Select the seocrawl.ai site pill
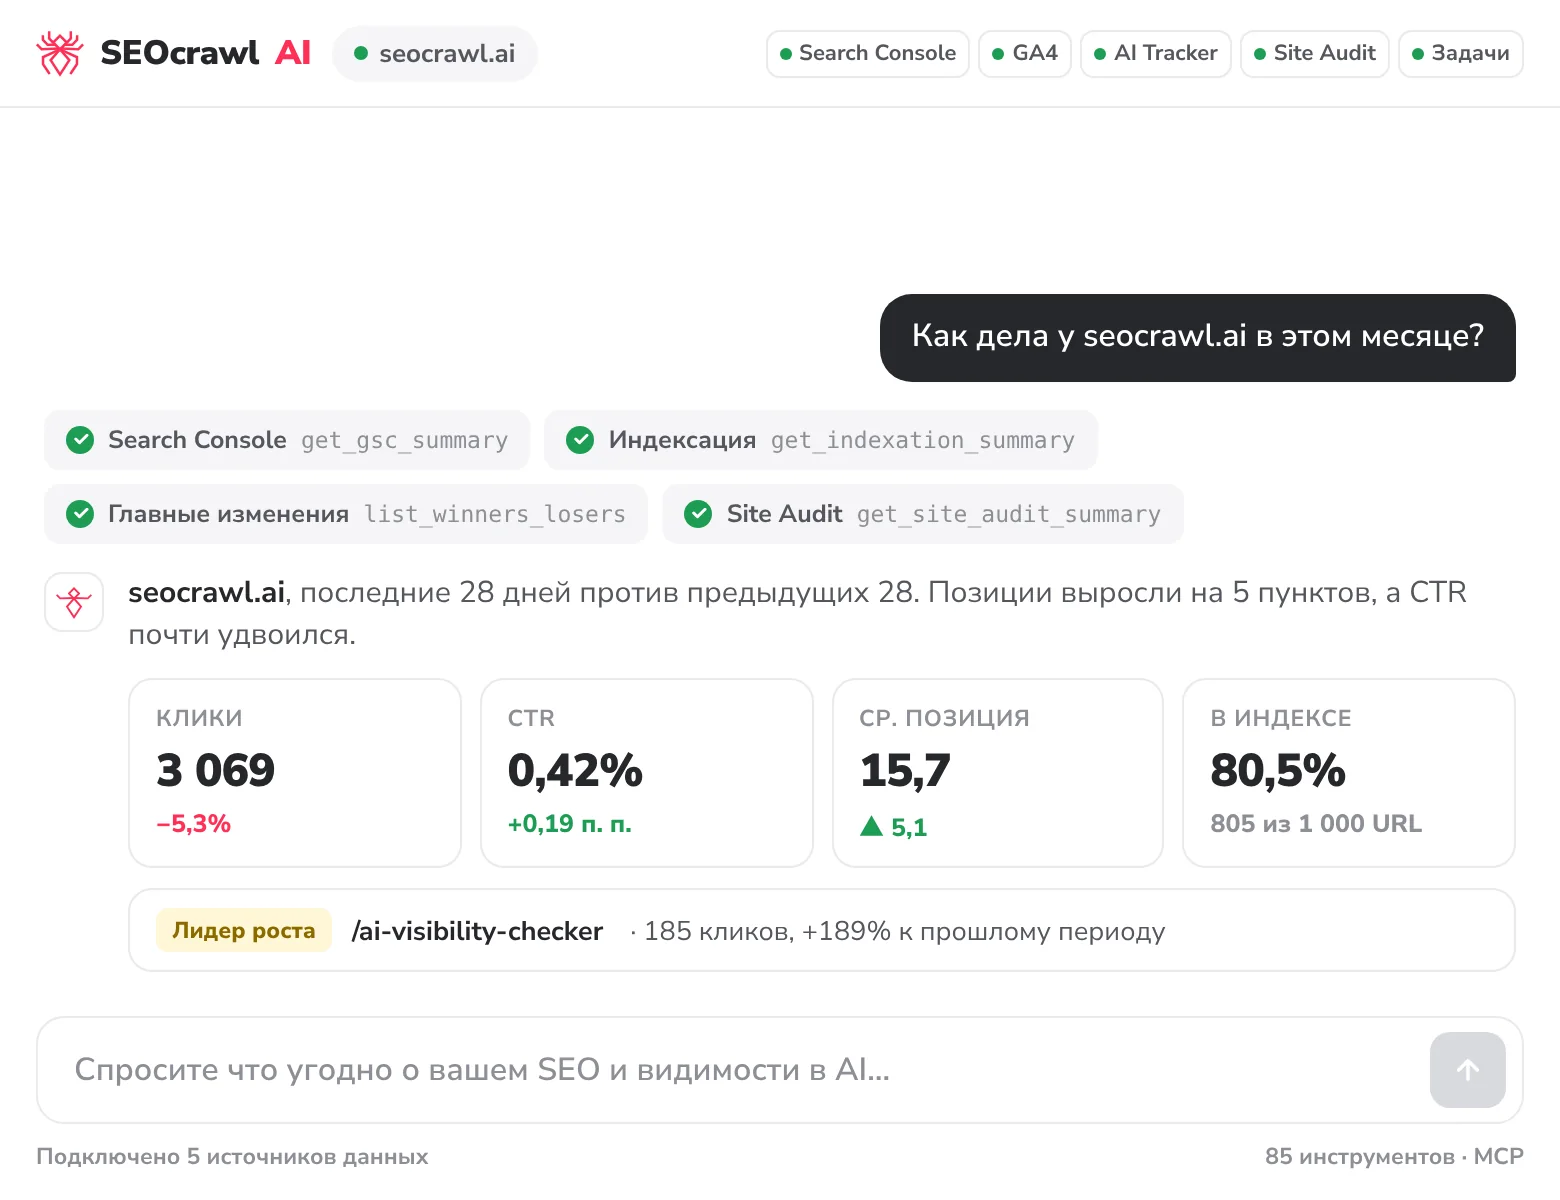This screenshot has width=1560, height=1200. [435, 53]
